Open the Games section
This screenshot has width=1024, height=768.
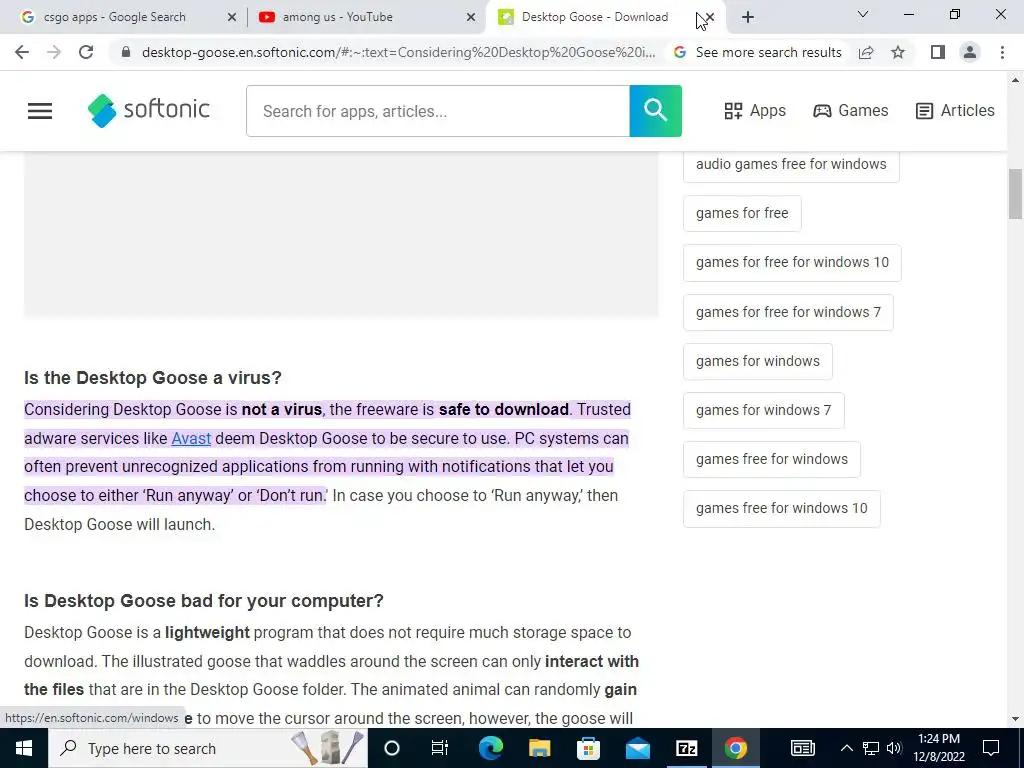(850, 110)
